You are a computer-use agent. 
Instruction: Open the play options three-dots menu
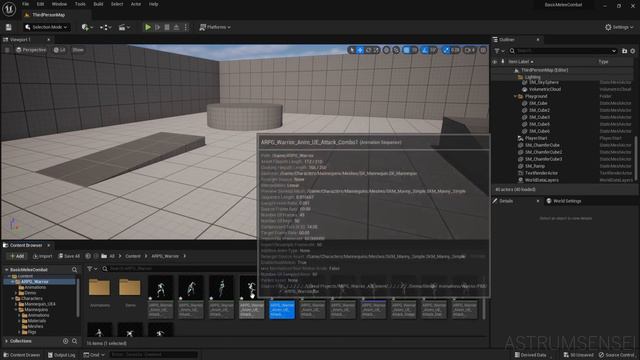[x=186, y=27]
